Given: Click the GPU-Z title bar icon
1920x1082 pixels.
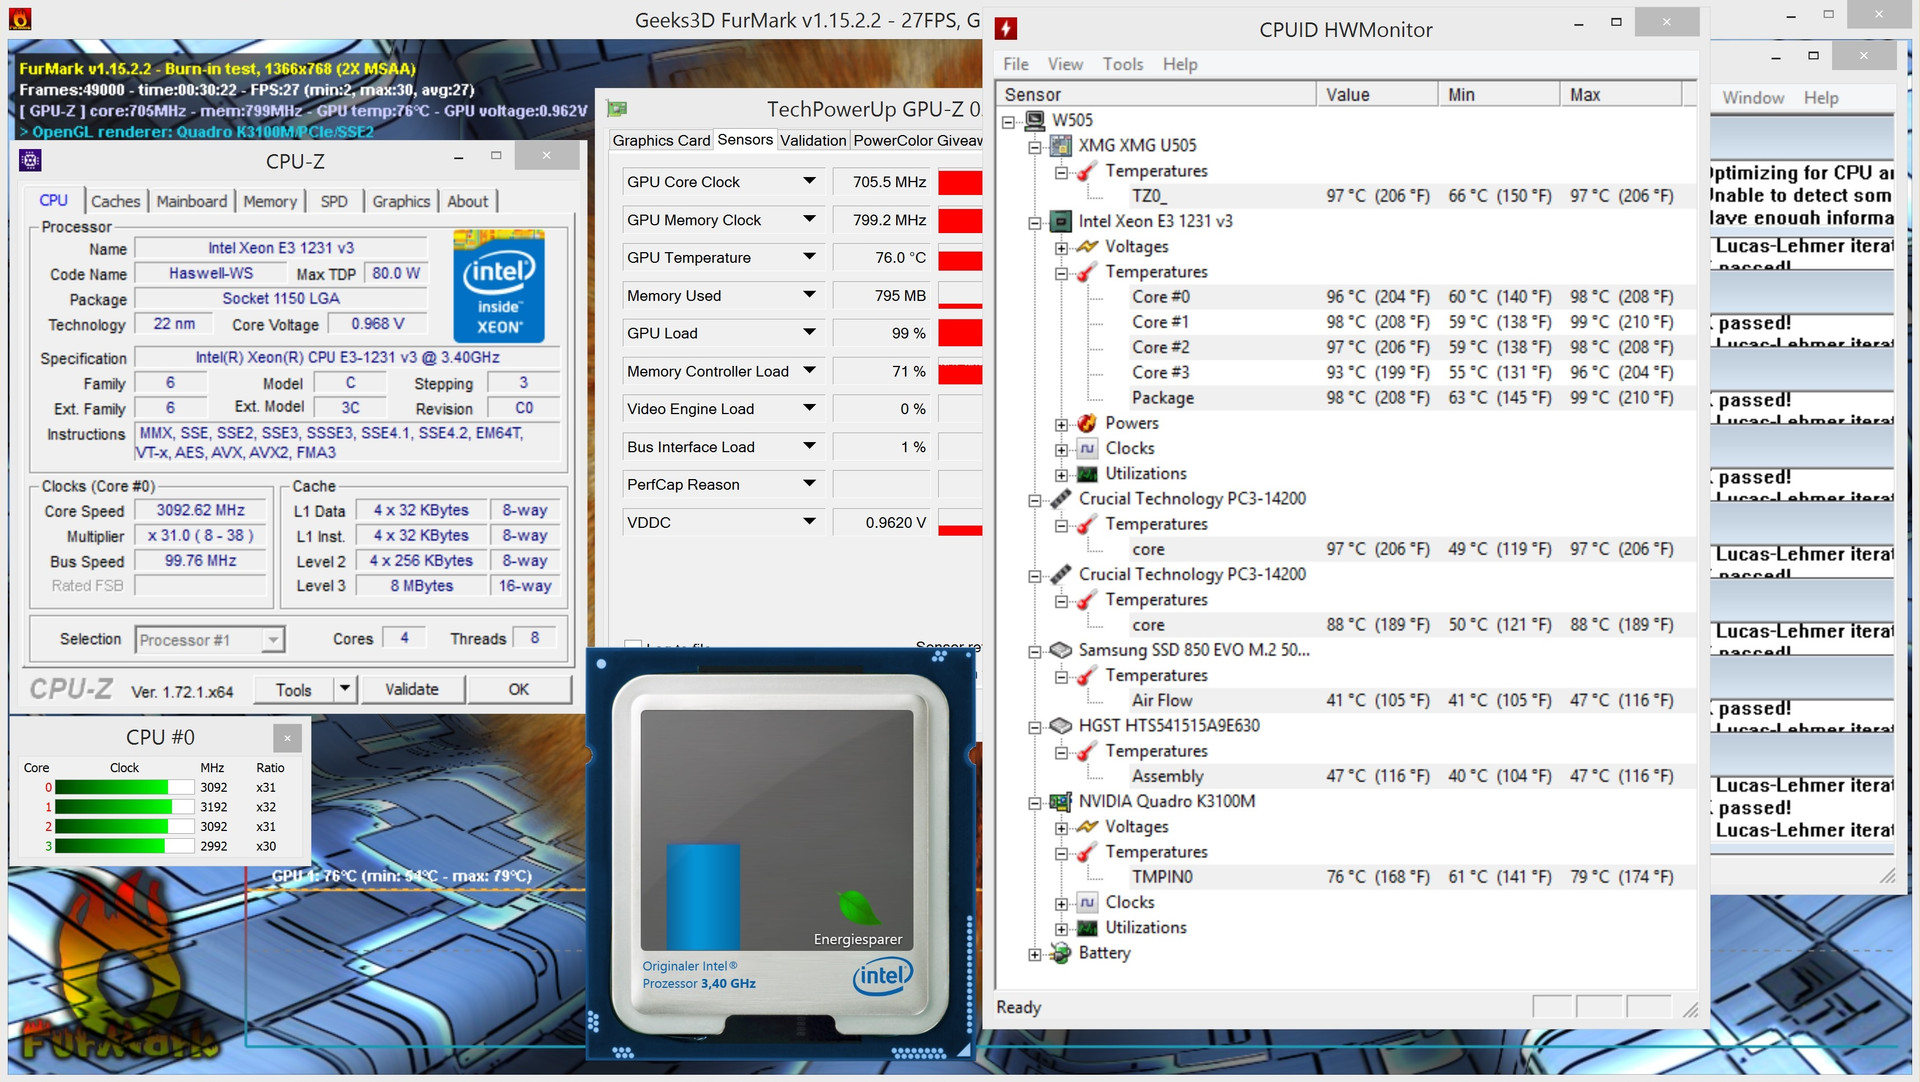Looking at the screenshot, I should point(617,109).
